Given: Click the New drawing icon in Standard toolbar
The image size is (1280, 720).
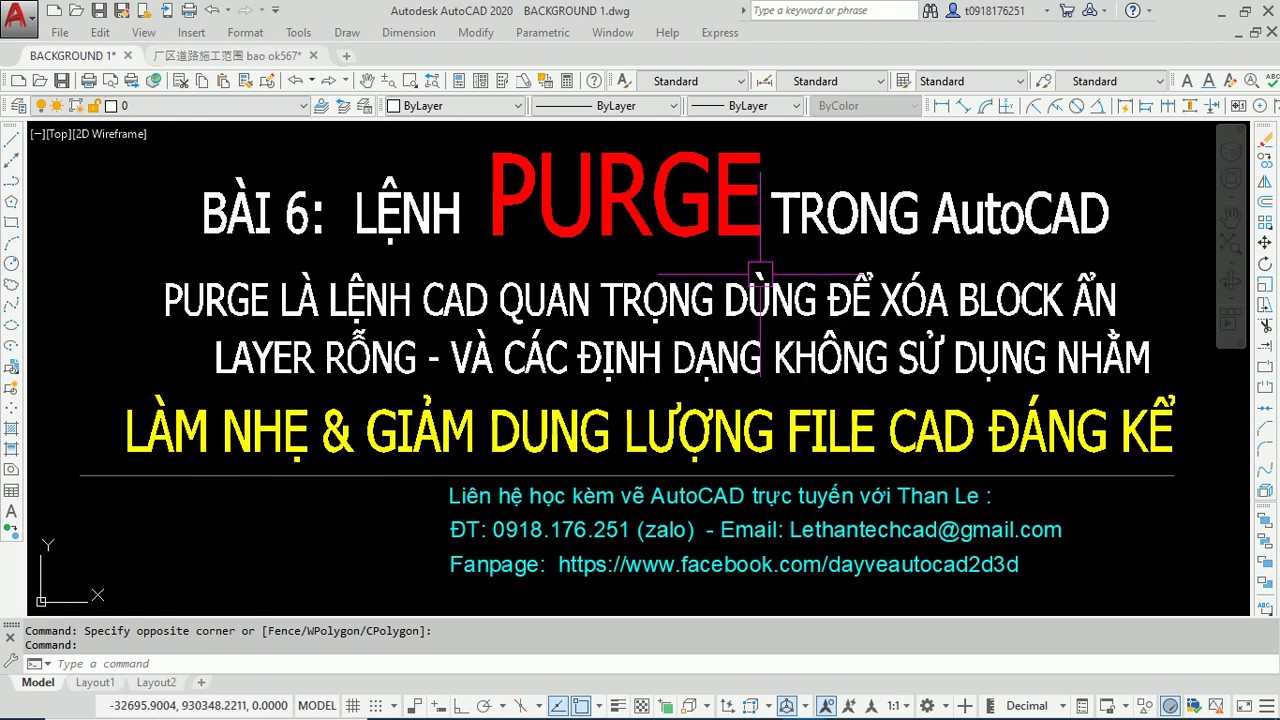Looking at the screenshot, I should point(18,81).
